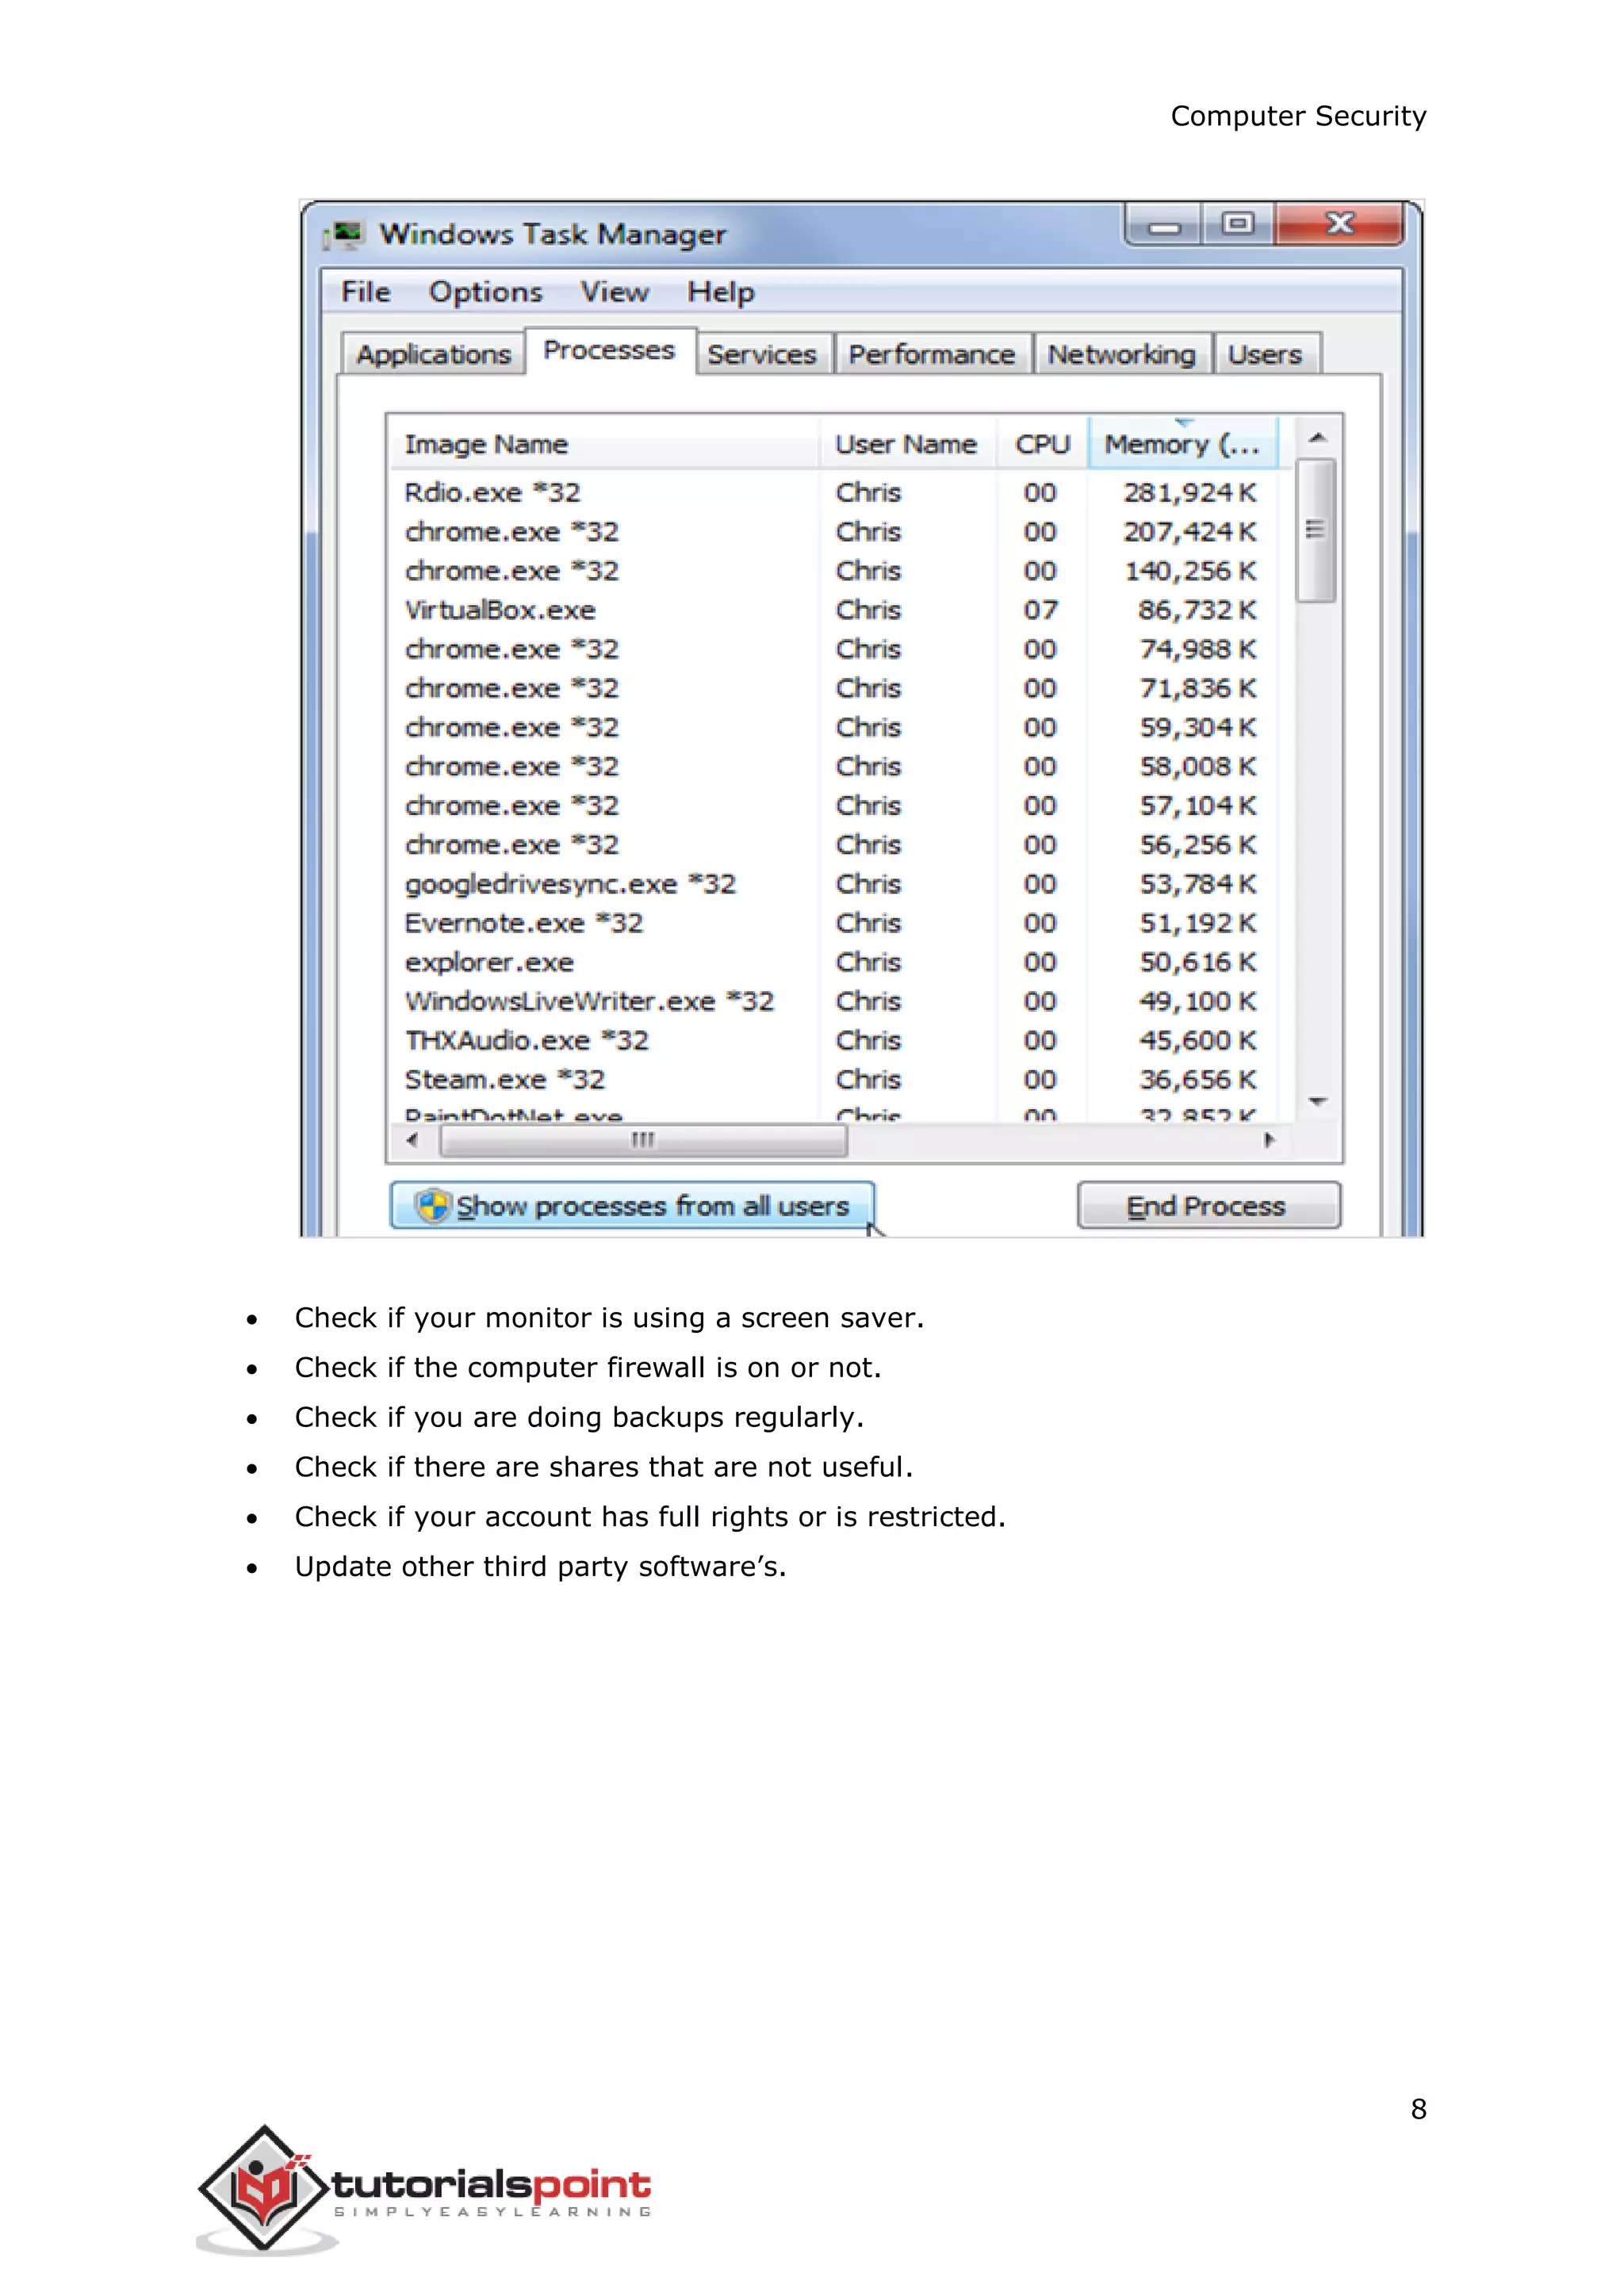Select chrome.exe using 207,424 K memory

click(834, 532)
